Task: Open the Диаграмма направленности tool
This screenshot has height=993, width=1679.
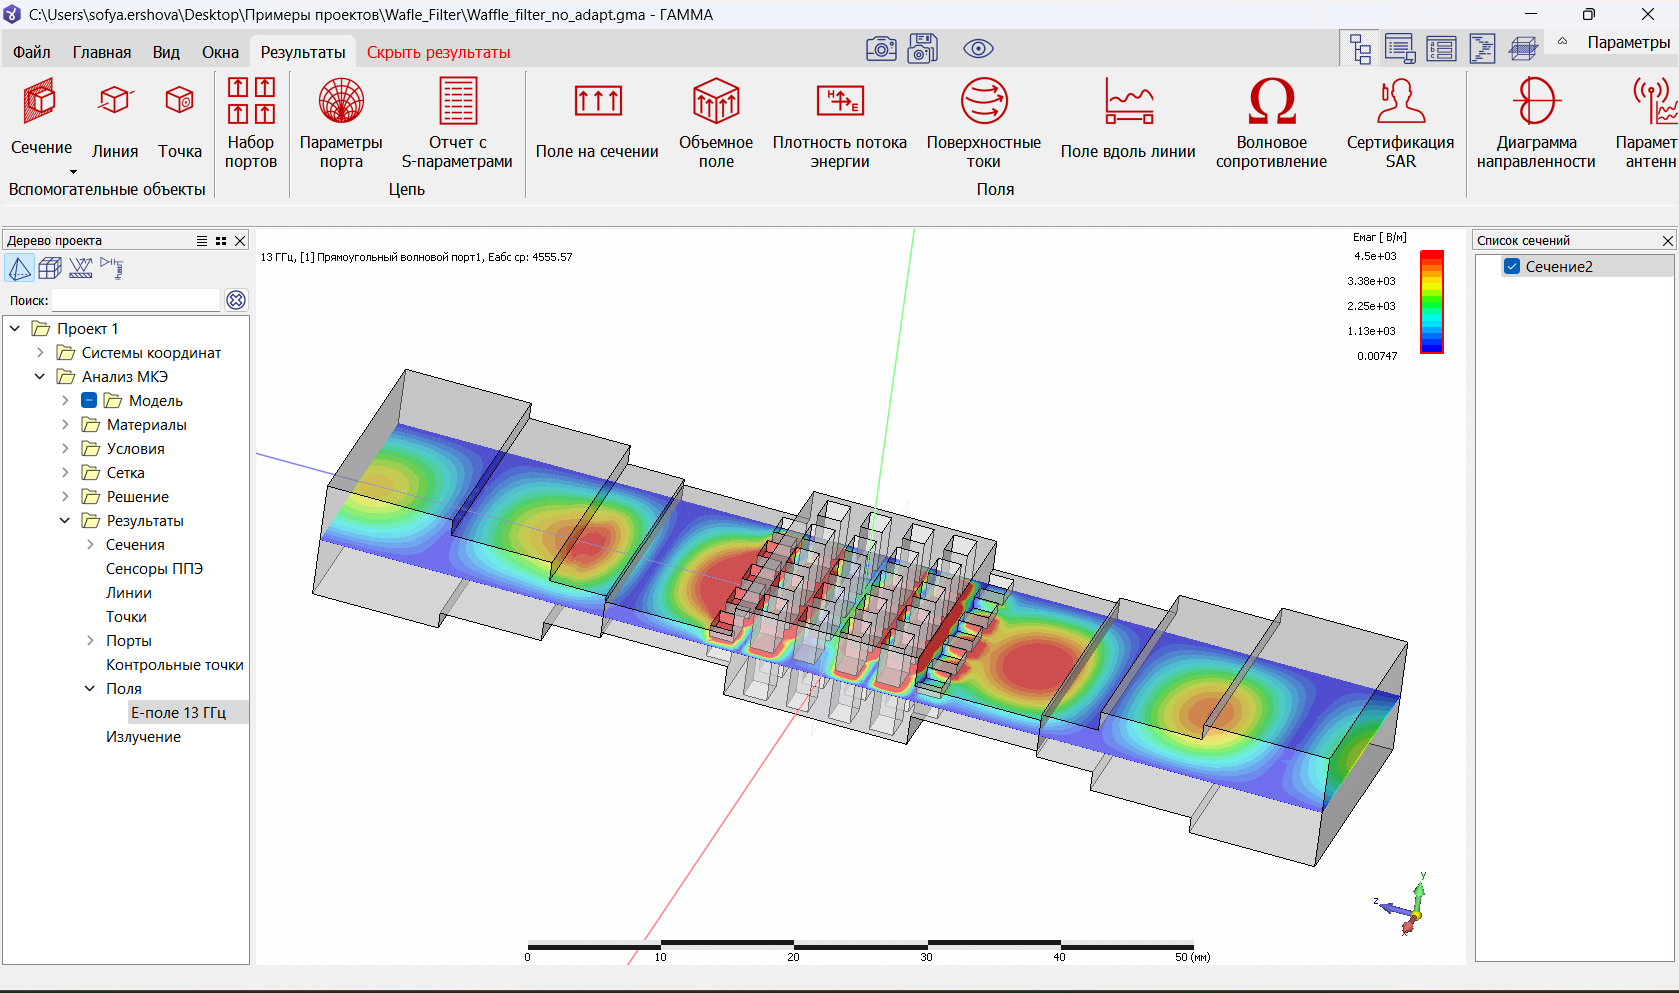Action: click(x=1535, y=102)
